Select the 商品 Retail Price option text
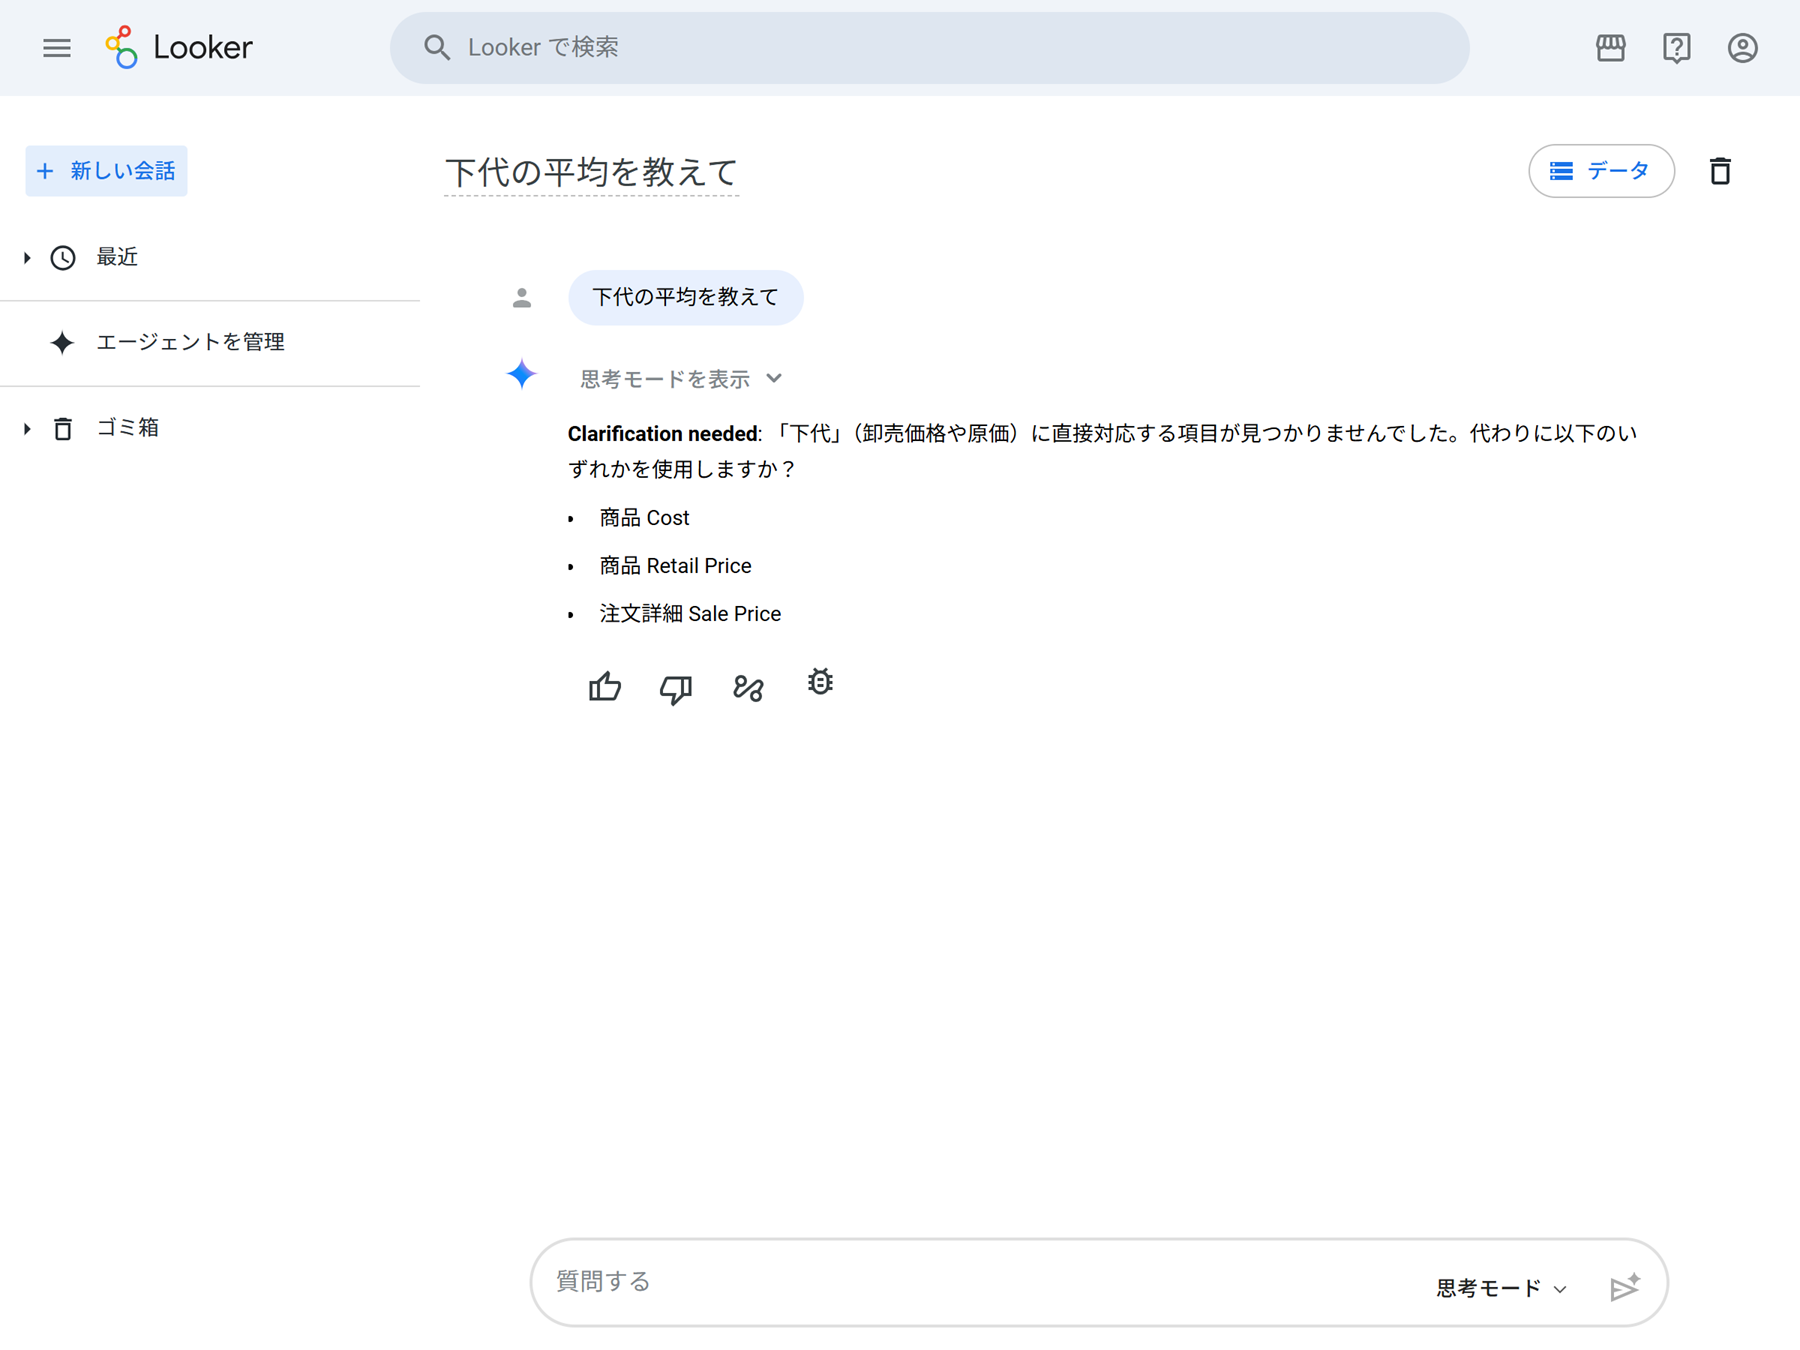This screenshot has width=1800, height=1350. coord(675,566)
